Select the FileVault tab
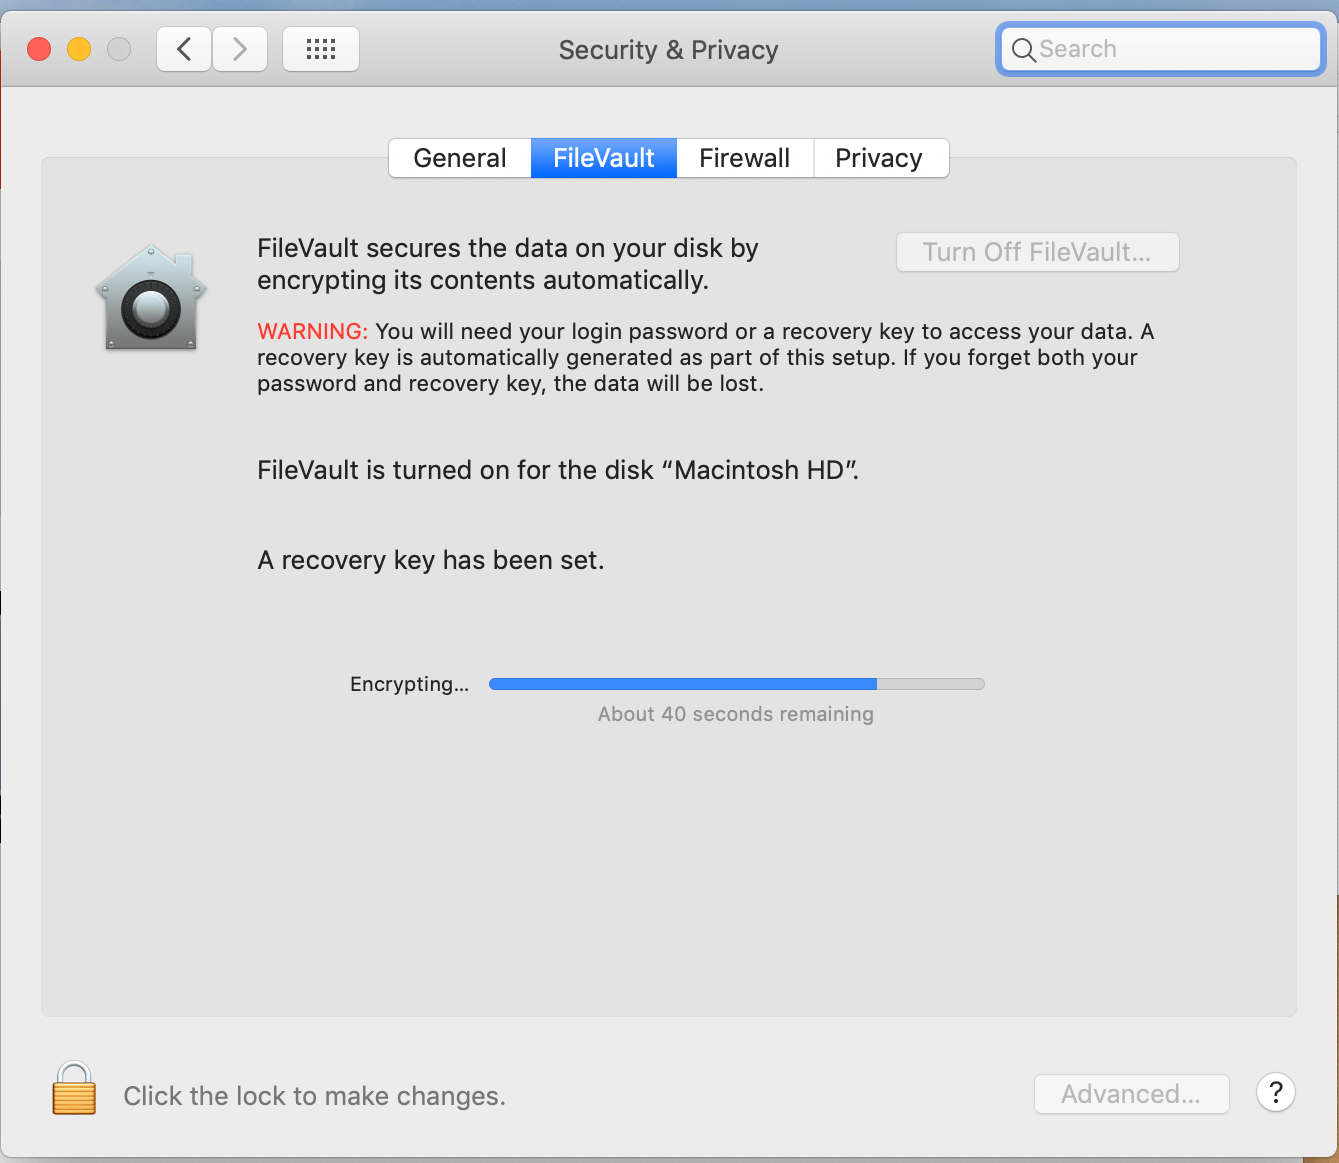Viewport: 1339px width, 1163px height. [604, 158]
